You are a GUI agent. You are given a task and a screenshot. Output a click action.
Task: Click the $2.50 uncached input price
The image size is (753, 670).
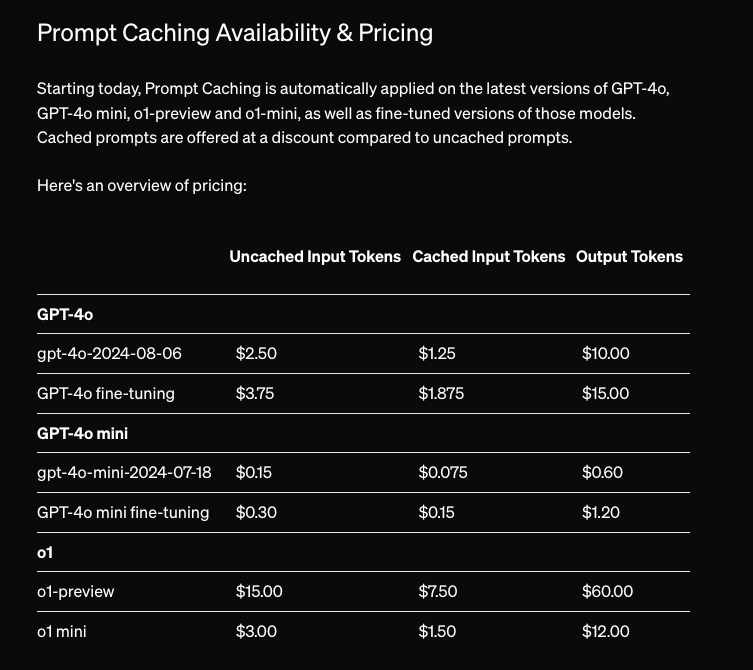coord(256,354)
